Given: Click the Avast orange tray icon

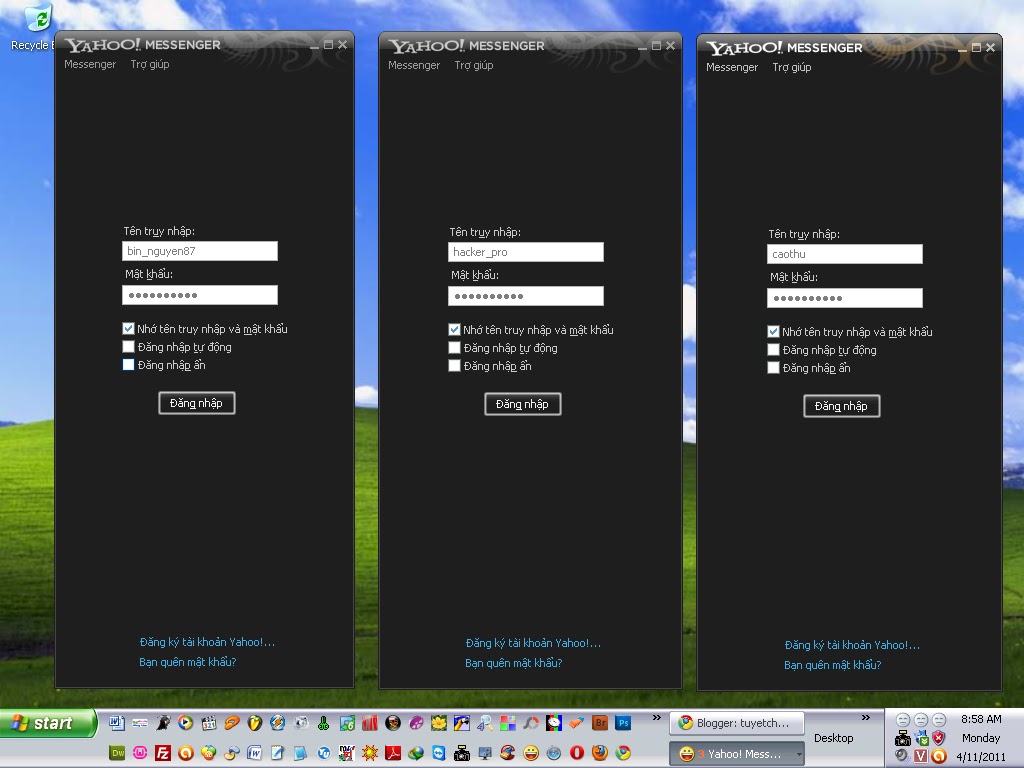Looking at the screenshot, I should pos(939,756).
